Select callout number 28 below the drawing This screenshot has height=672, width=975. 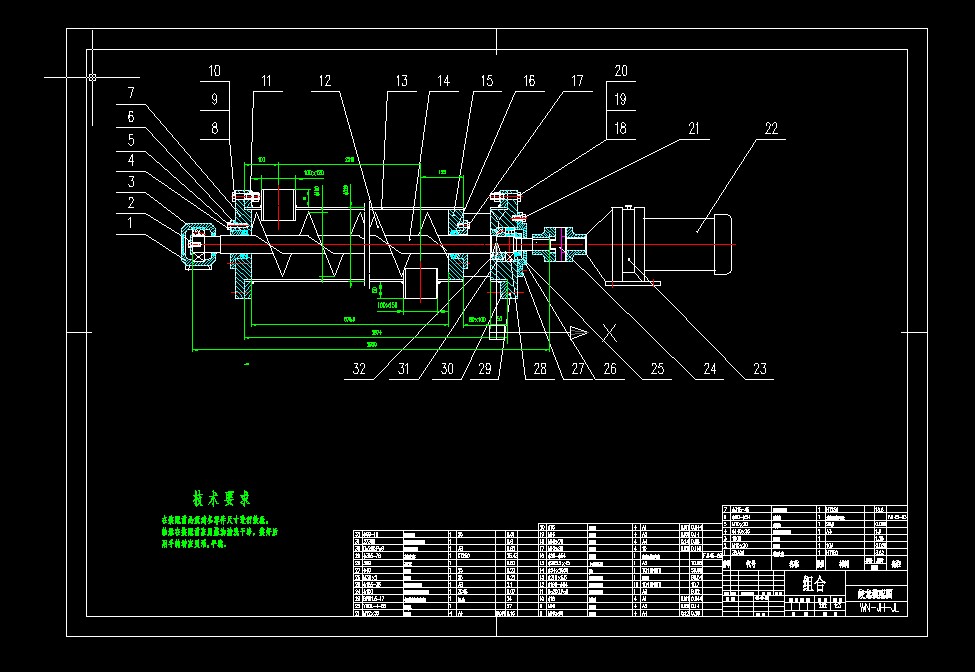540,369
